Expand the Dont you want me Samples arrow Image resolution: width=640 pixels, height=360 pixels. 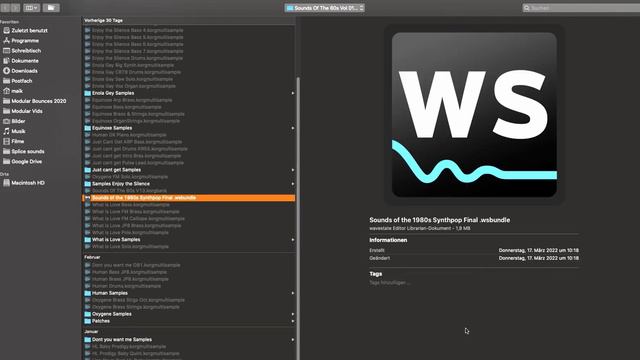tap(293, 340)
